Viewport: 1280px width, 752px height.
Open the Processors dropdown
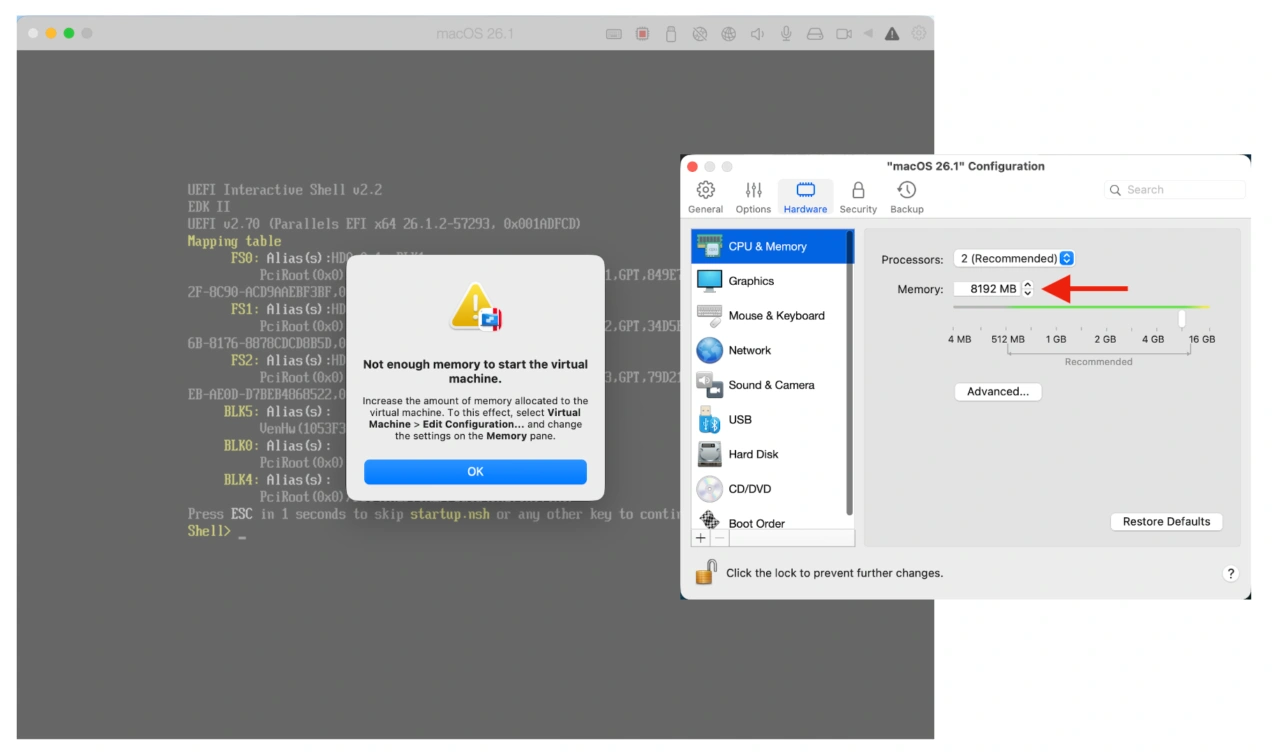(x=1014, y=258)
